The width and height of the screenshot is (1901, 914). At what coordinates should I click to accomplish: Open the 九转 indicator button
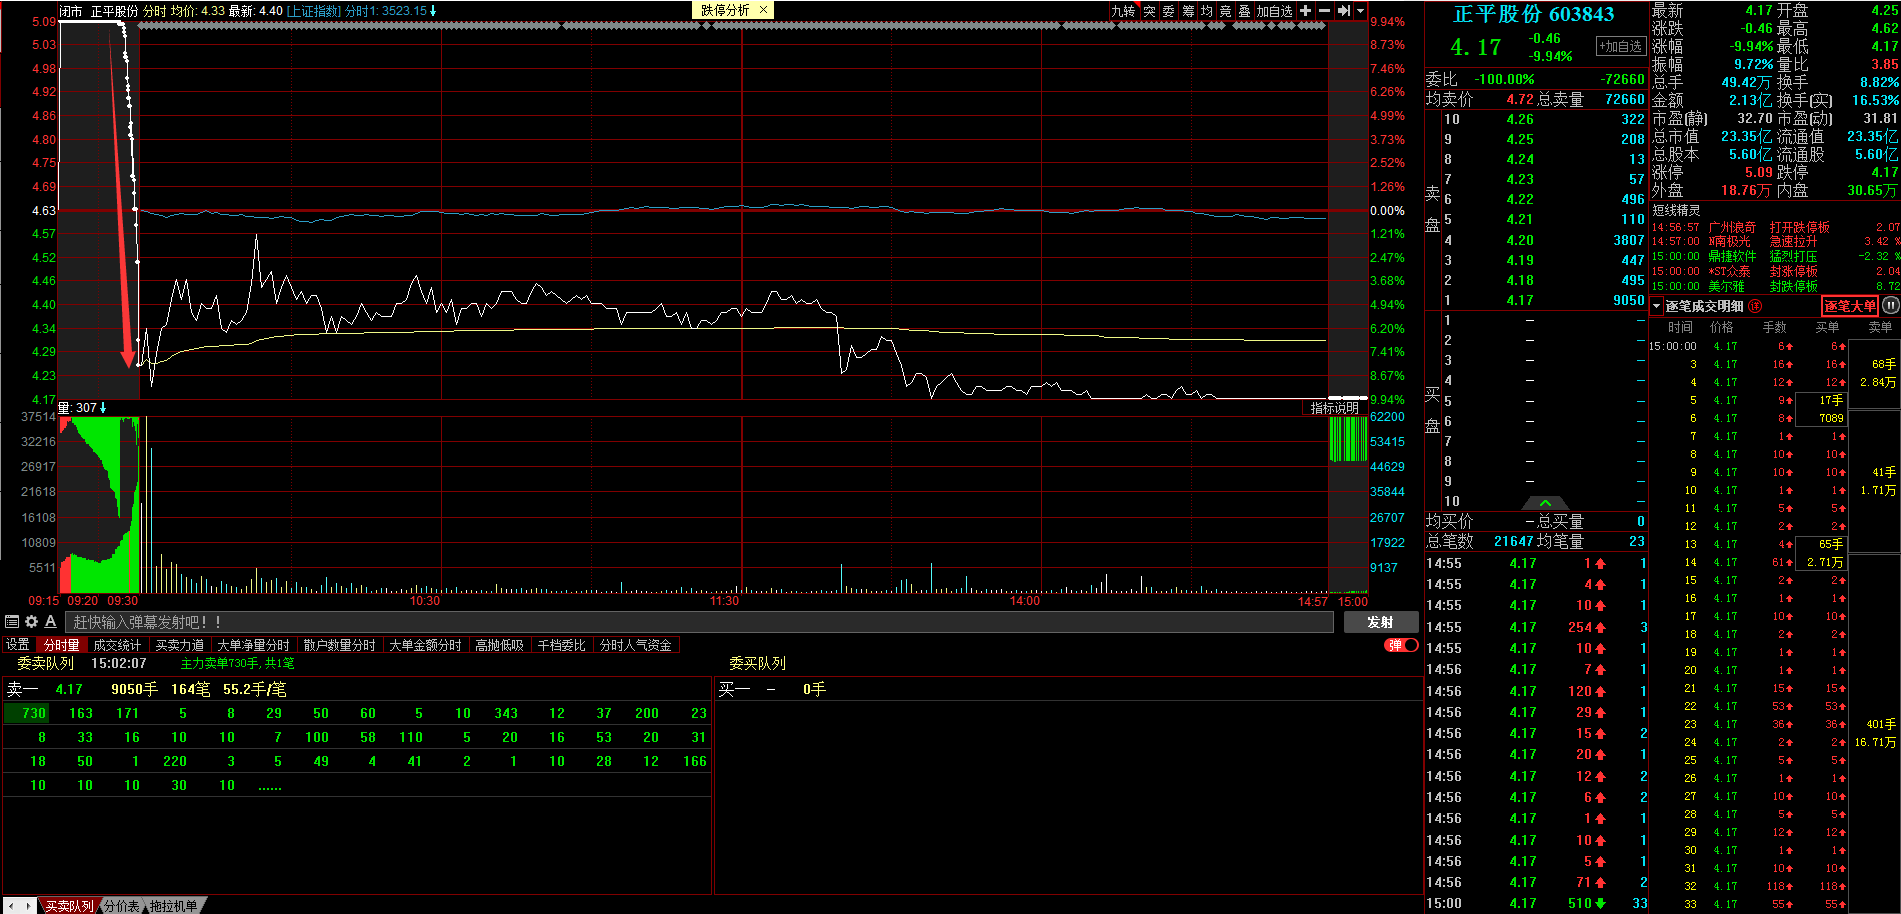coord(1124,11)
